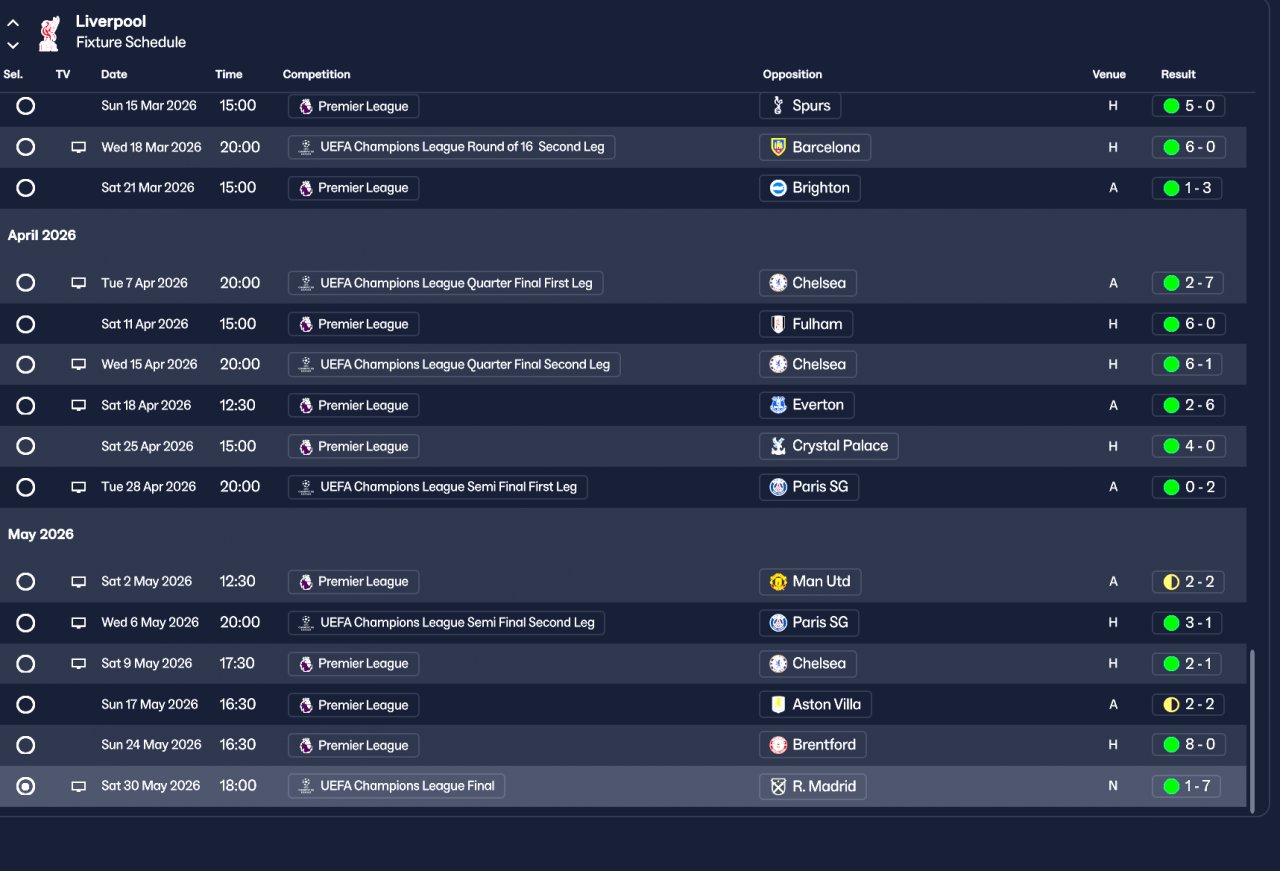The height and width of the screenshot is (871, 1280).
Task: Sort by the Time column header
Action: 229,74
